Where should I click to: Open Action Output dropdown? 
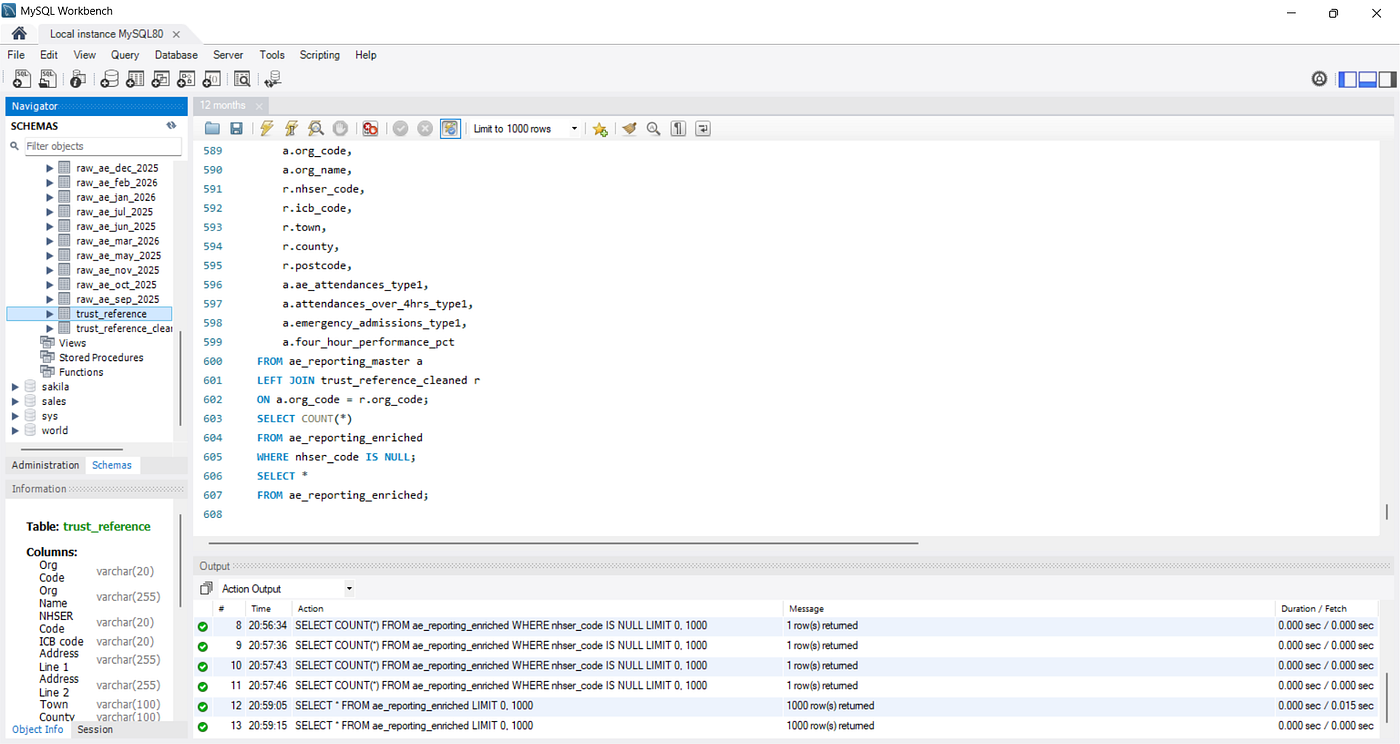[286, 589]
